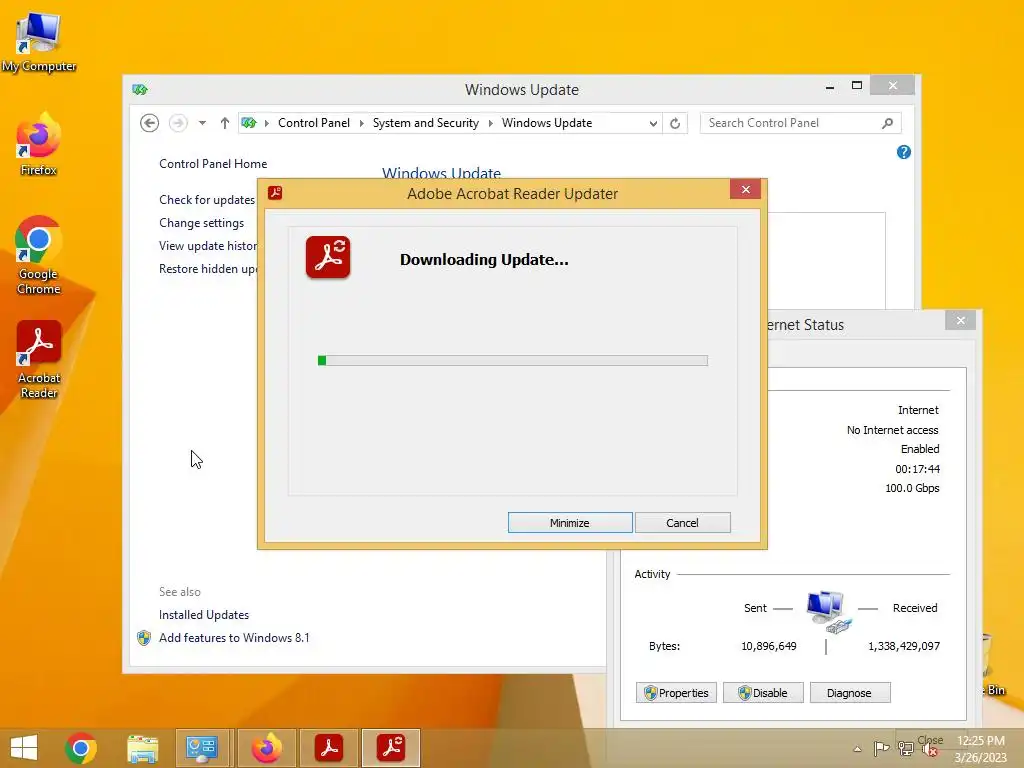The image size is (1024, 768).
Task: Open Action Center flag in system tray
Action: pos(881,748)
